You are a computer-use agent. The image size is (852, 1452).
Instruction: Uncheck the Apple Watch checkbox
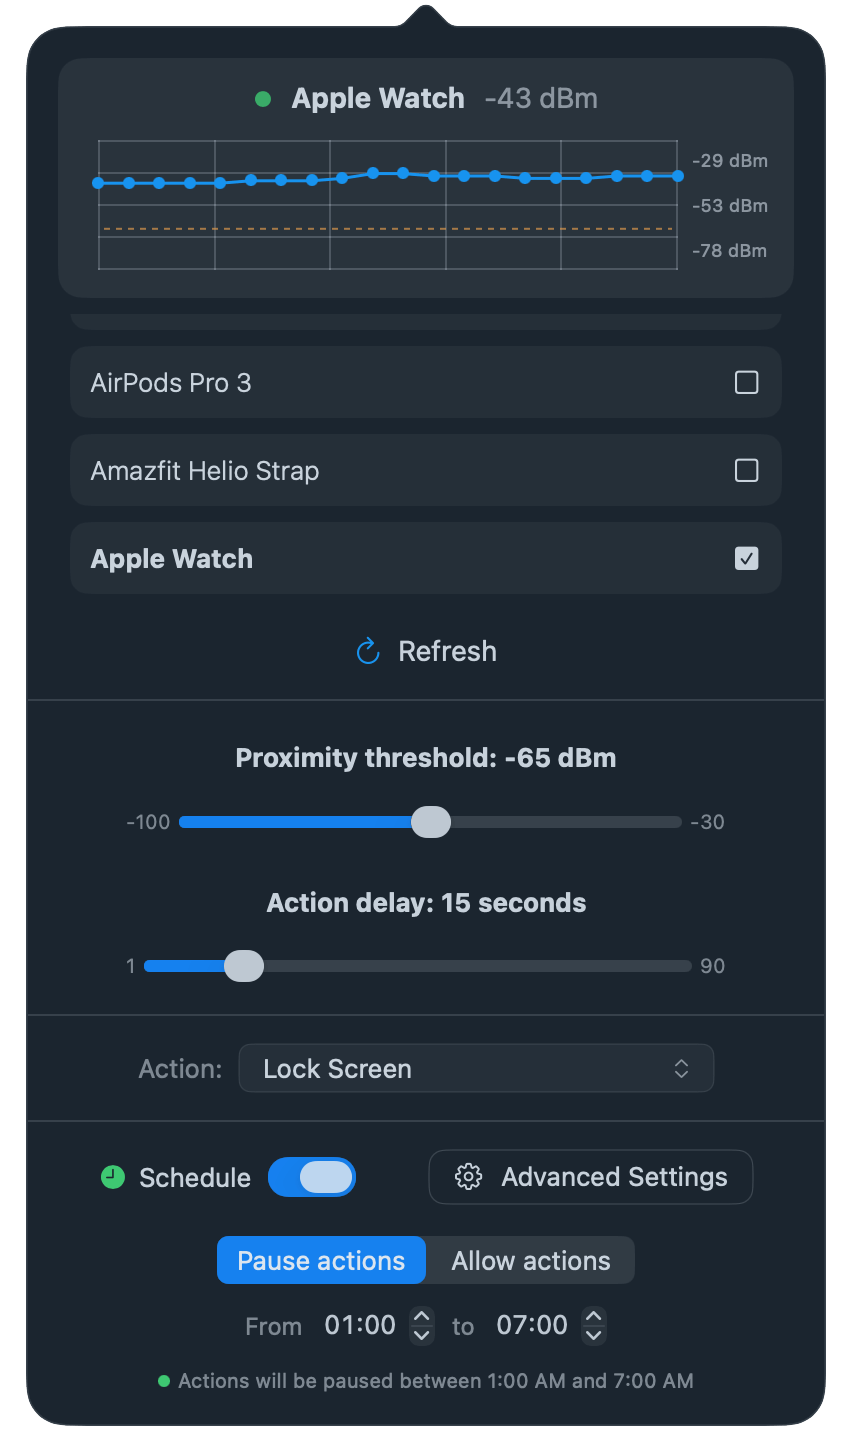tap(746, 558)
